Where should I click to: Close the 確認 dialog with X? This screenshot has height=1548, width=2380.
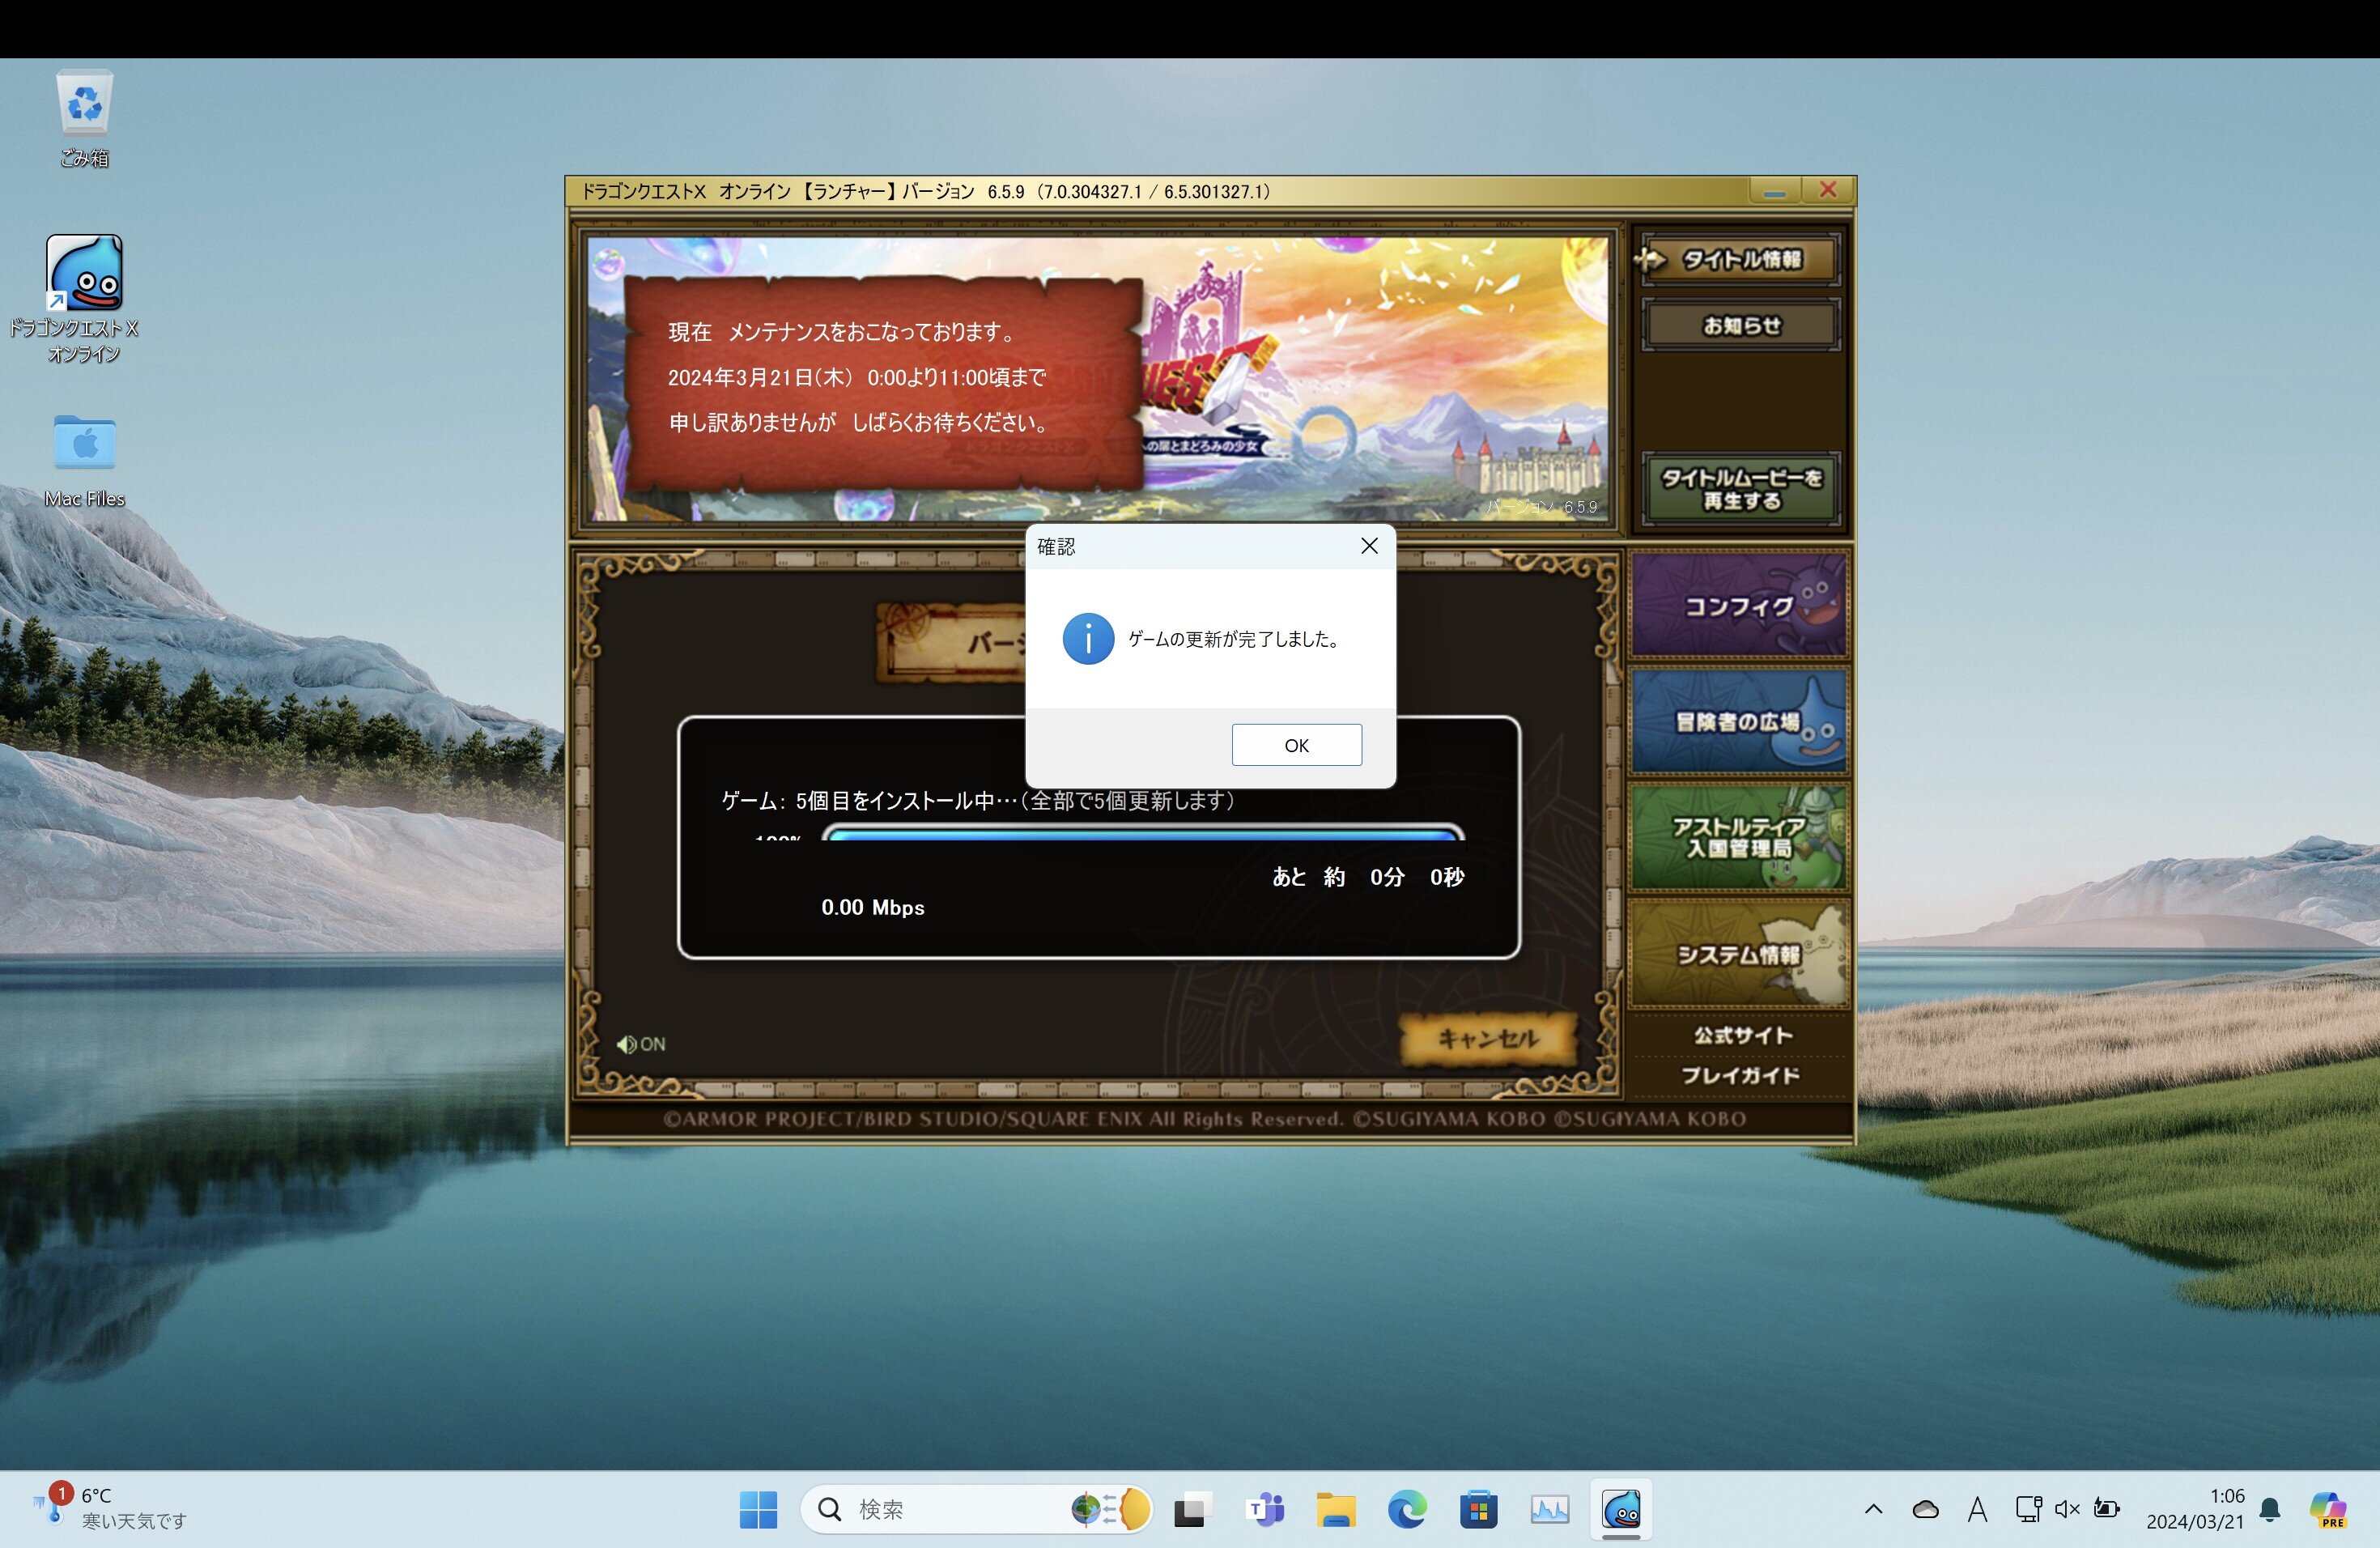pyautogui.click(x=1369, y=546)
